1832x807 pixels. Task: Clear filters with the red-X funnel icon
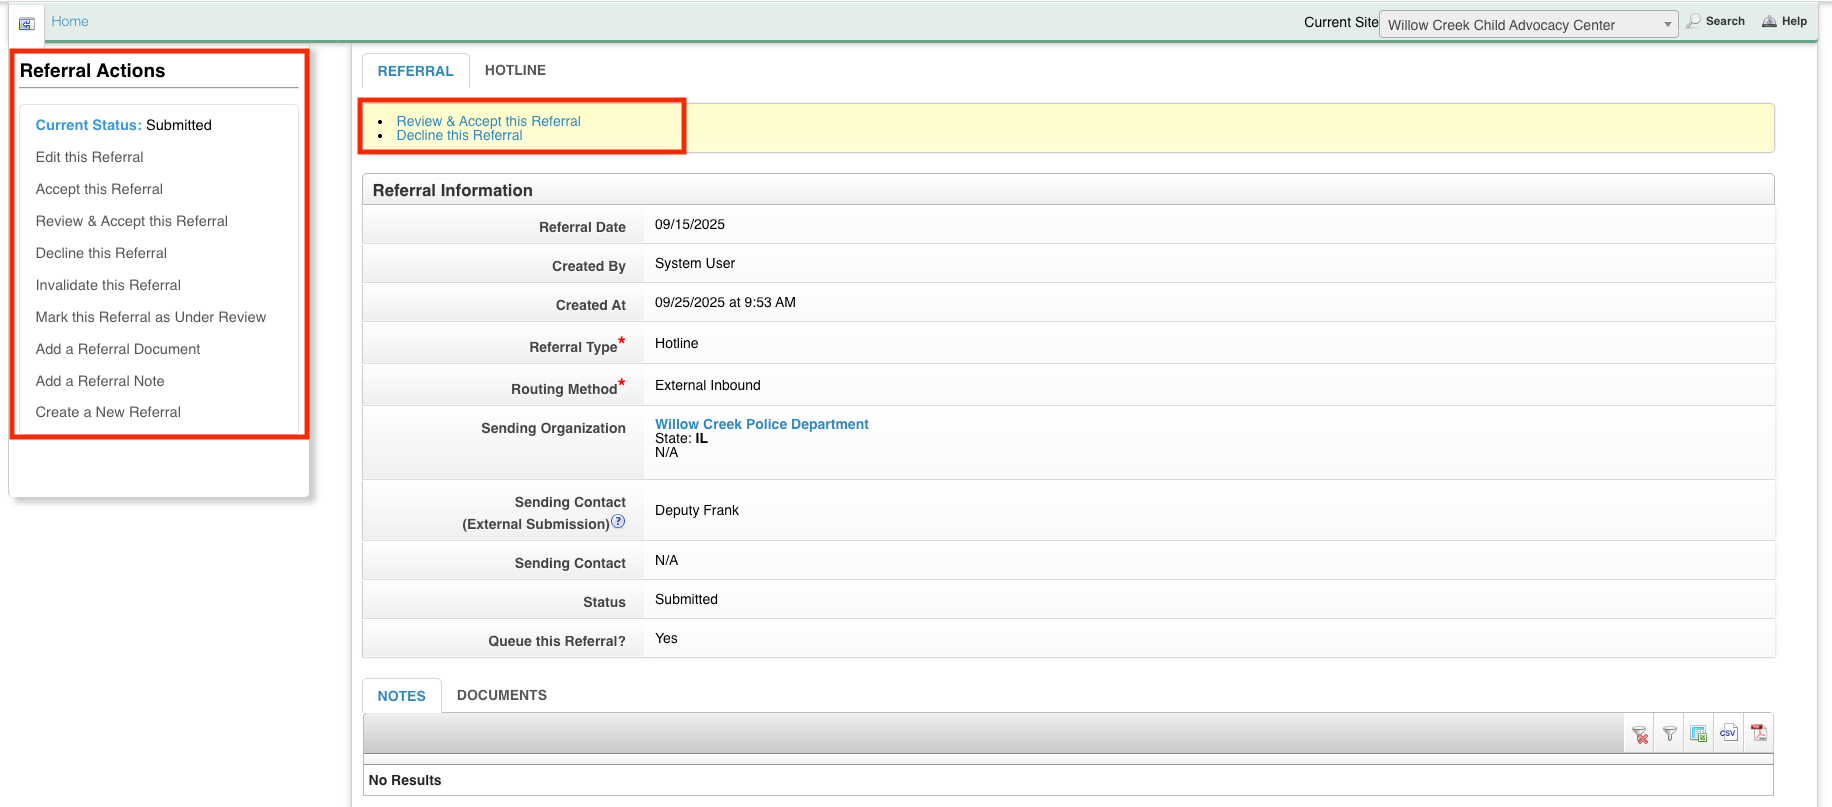[1640, 734]
